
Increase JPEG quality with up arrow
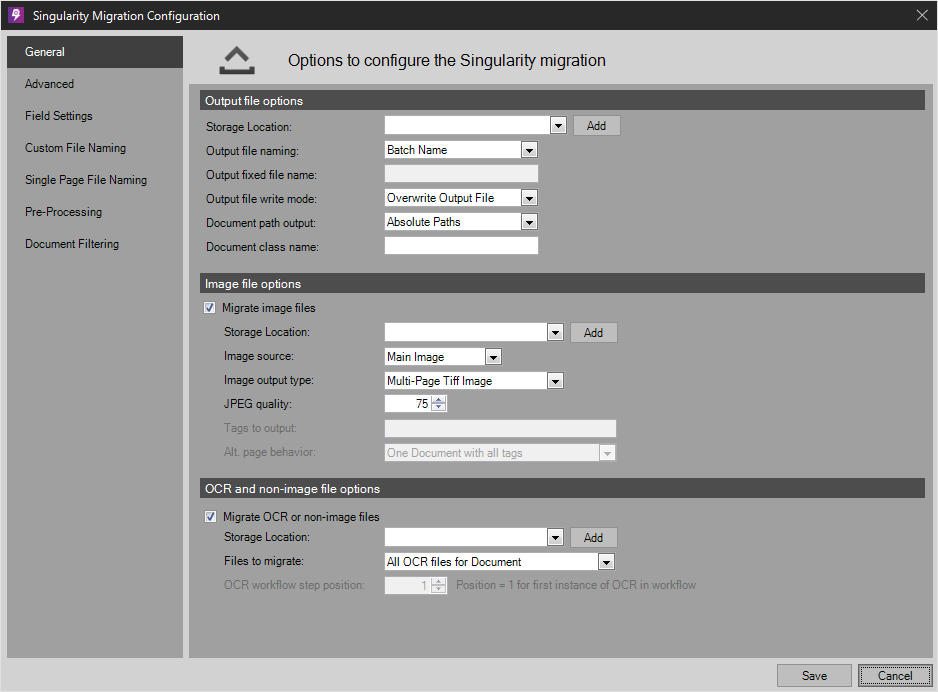point(438,400)
